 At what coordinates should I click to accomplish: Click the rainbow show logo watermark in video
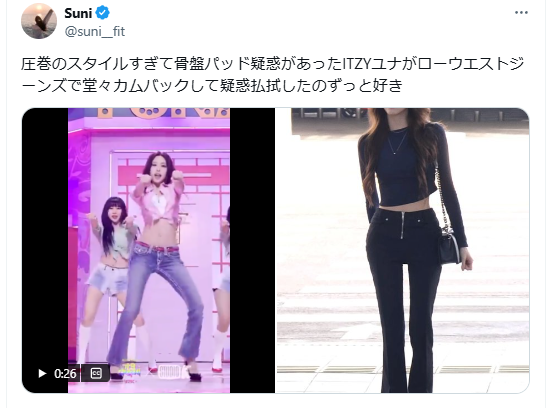coord(129,370)
